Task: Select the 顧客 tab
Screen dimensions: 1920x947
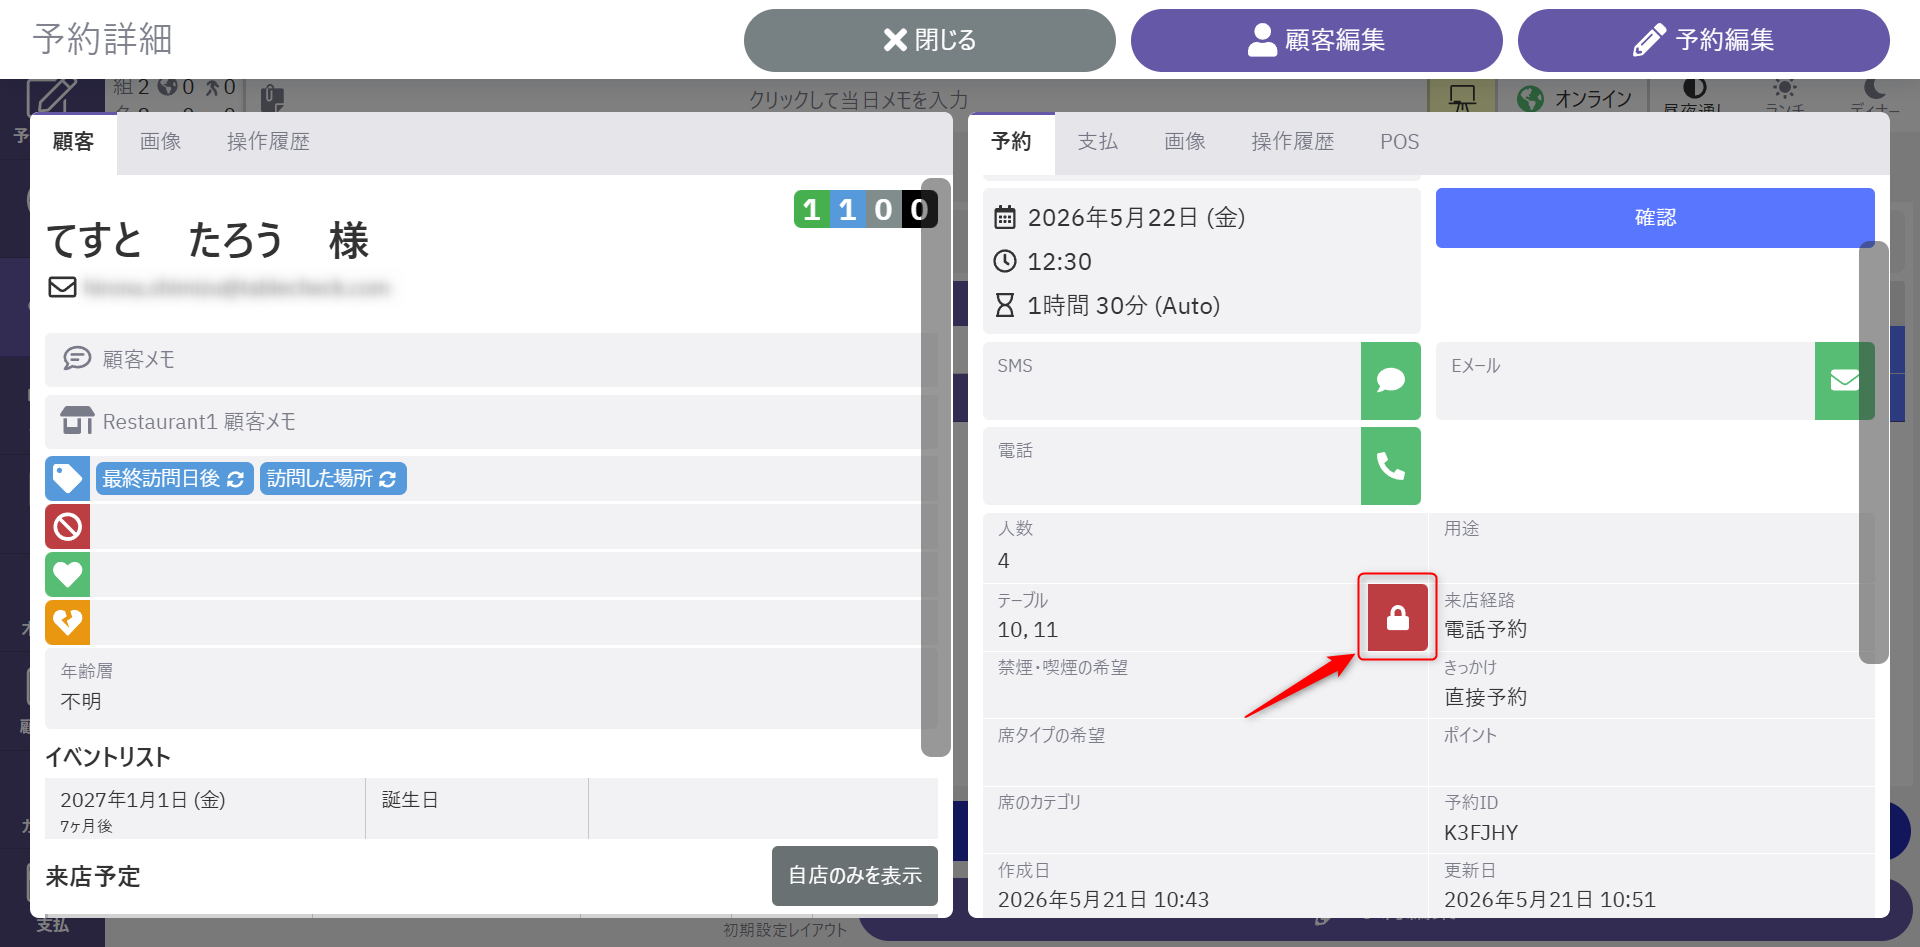Action: pyautogui.click(x=73, y=142)
